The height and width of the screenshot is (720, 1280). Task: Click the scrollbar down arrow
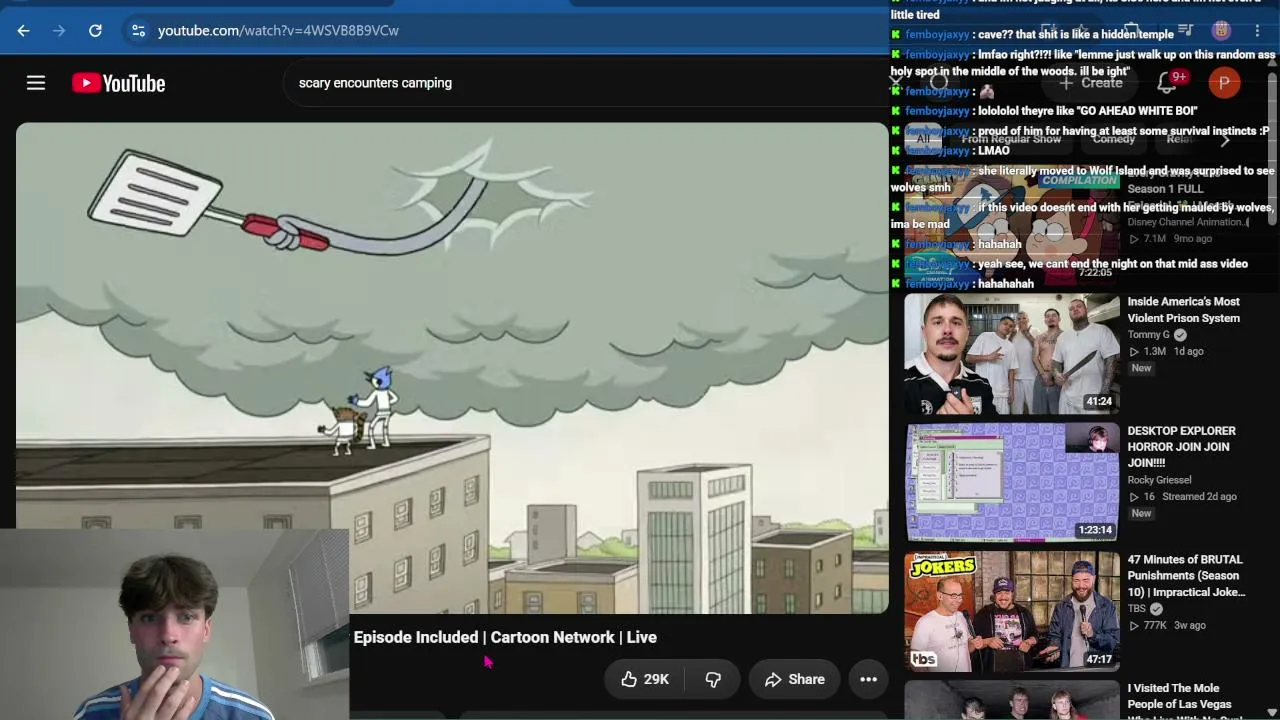(x=1272, y=711)
